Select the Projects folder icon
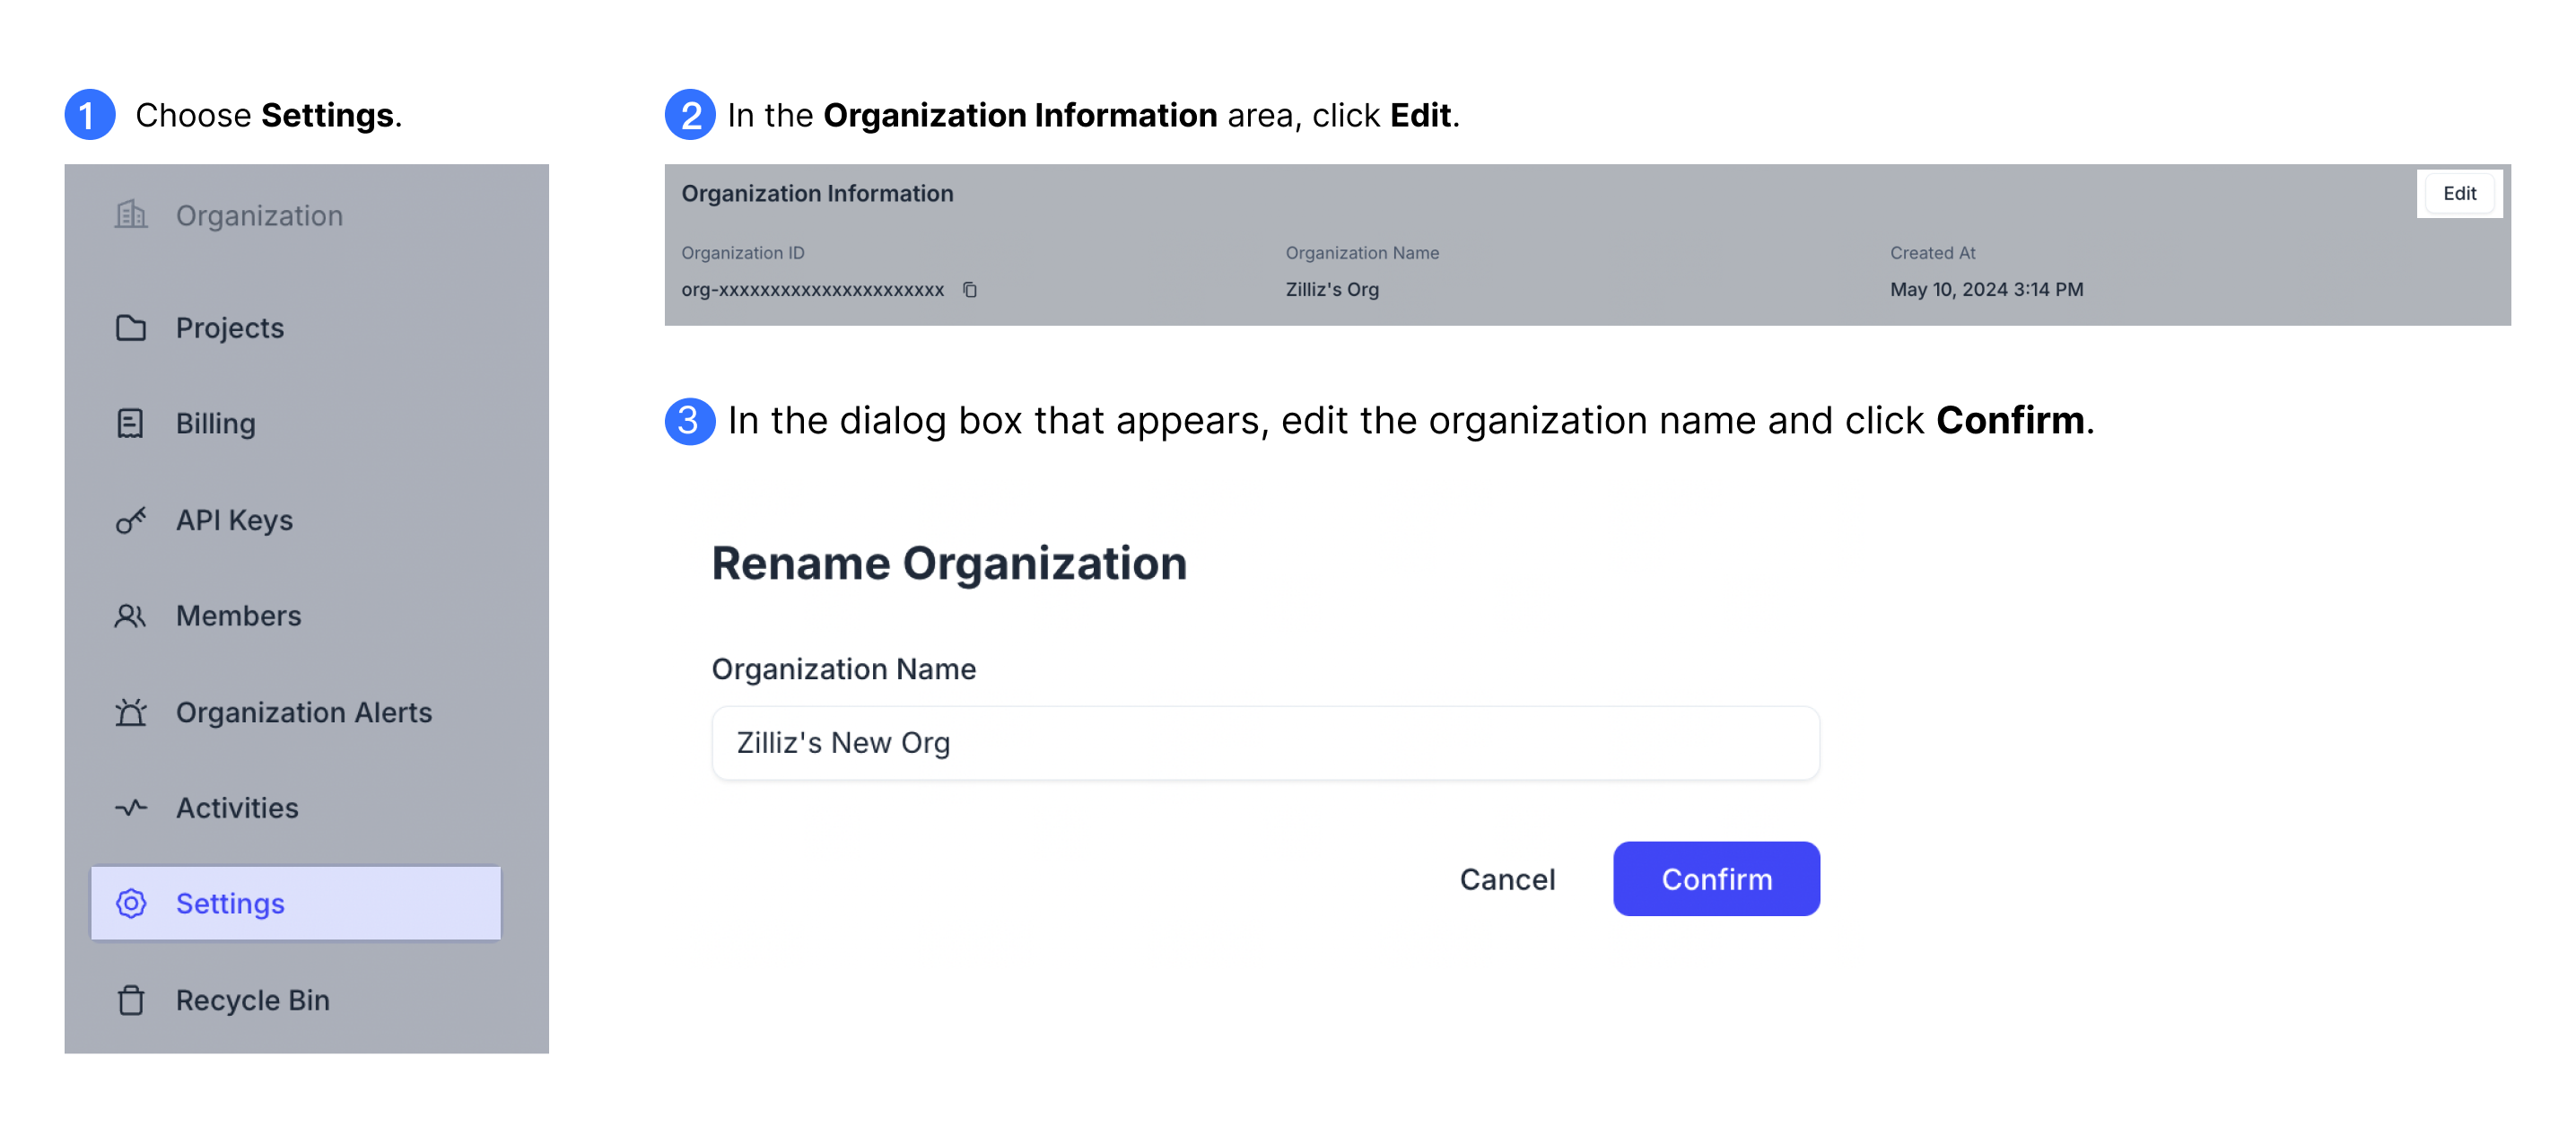 [131, 326]
